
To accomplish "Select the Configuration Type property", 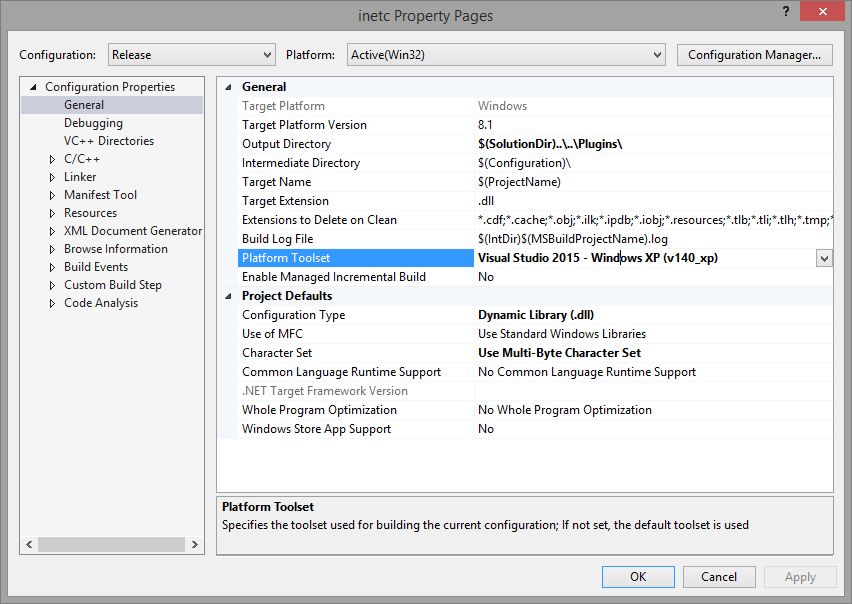I will click(x=293, y=315).
